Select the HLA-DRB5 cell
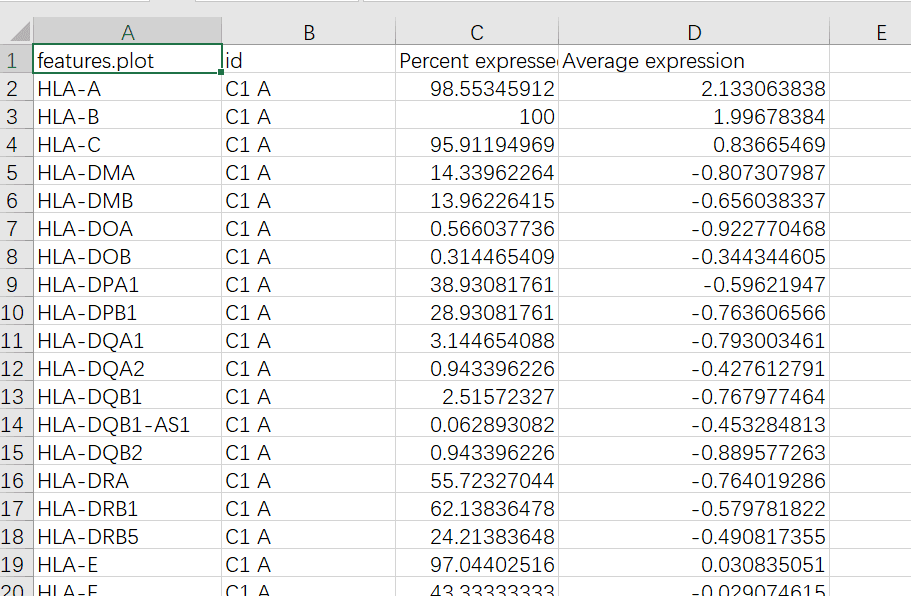The height and width of the screenshot is (596, 911). click(127, 536)
